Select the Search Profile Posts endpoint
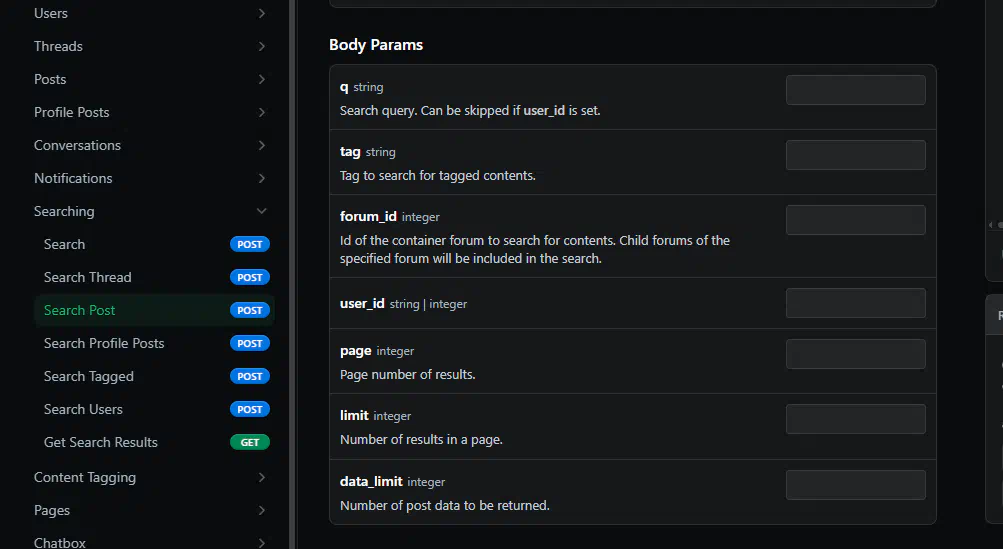This screenshot has width=1003, height=549. coord(104,343)
